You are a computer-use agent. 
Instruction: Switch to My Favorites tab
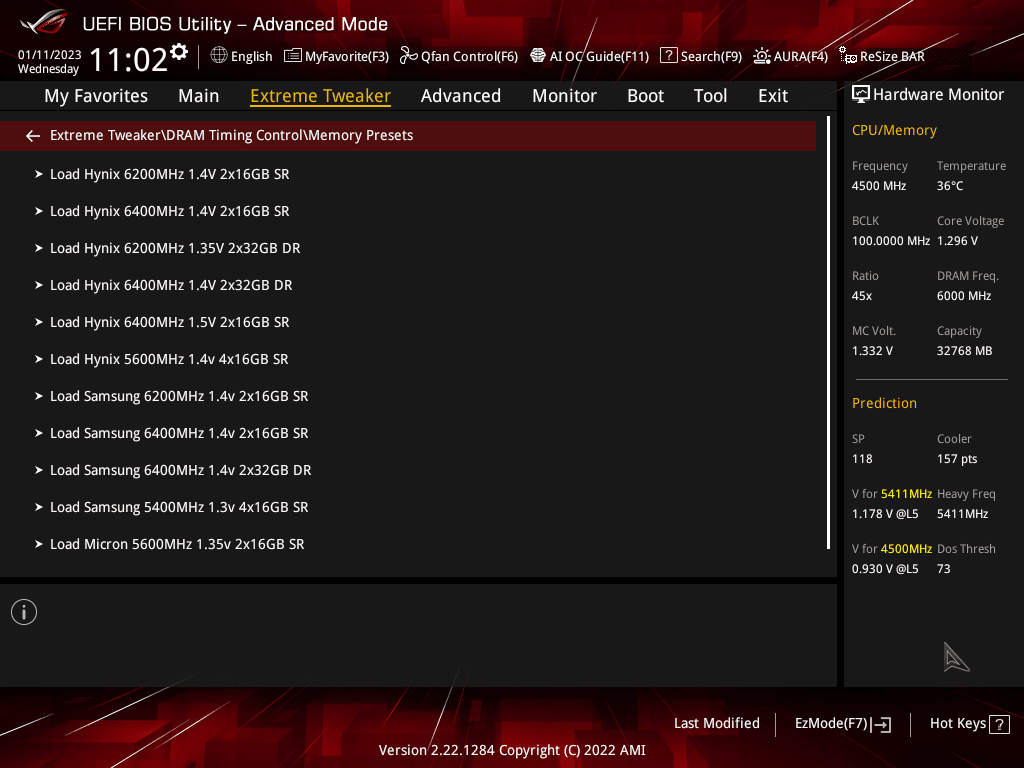pos(96,96)
